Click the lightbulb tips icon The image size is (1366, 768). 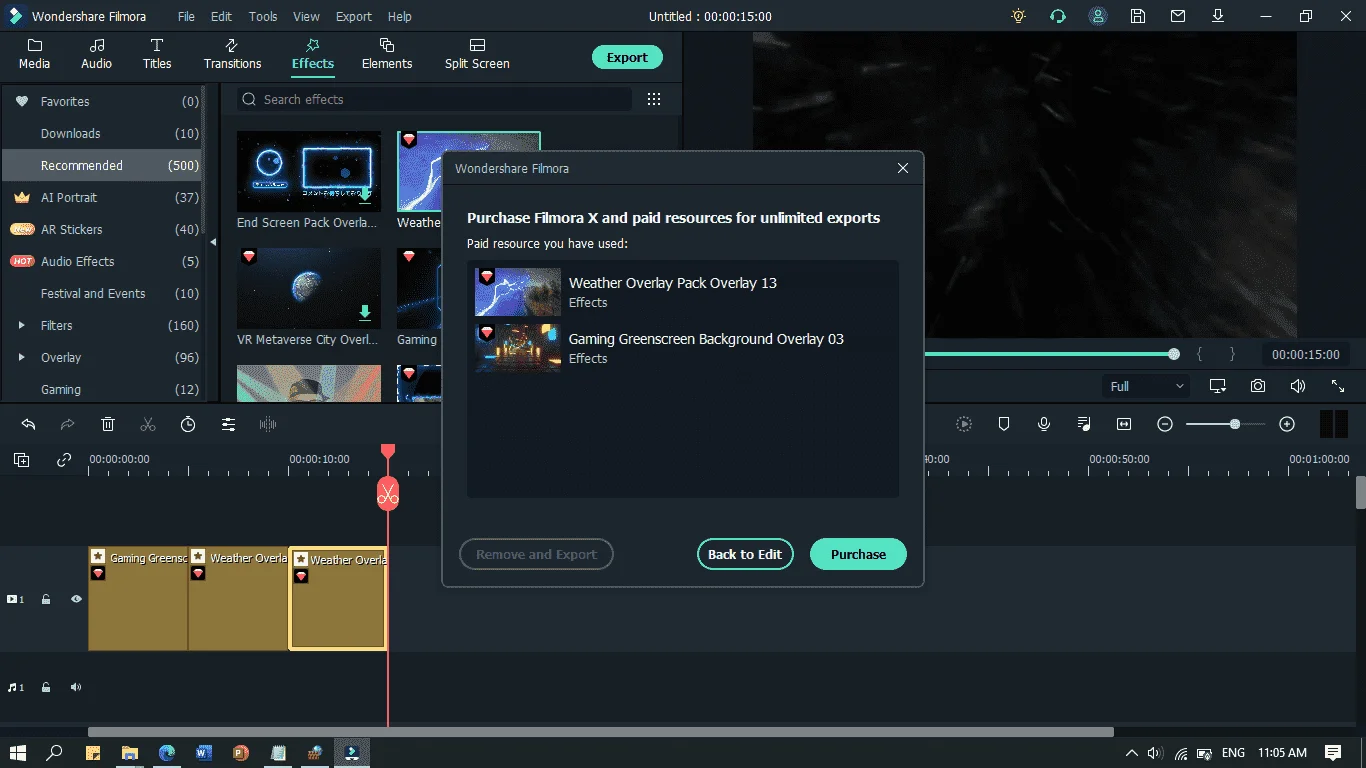pos(1018,16)
